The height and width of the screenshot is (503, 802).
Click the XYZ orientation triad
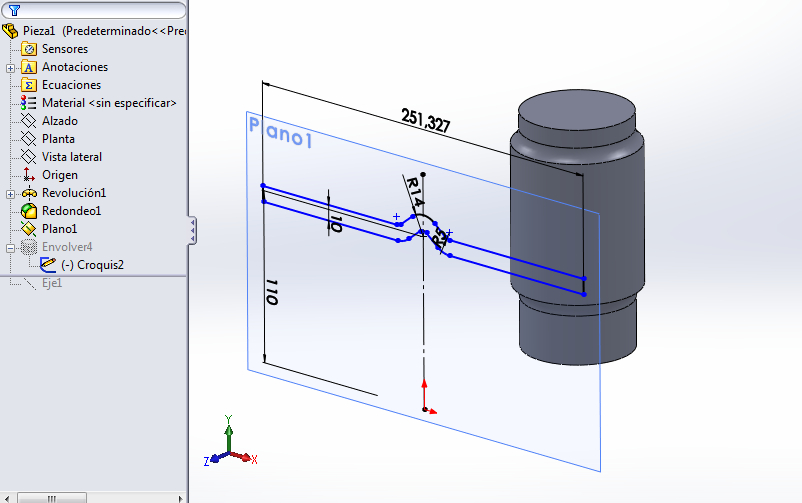(231, 443)
